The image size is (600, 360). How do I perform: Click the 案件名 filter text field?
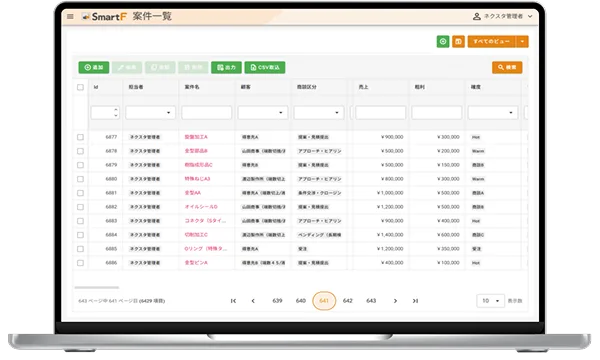(x=207, y=112)
